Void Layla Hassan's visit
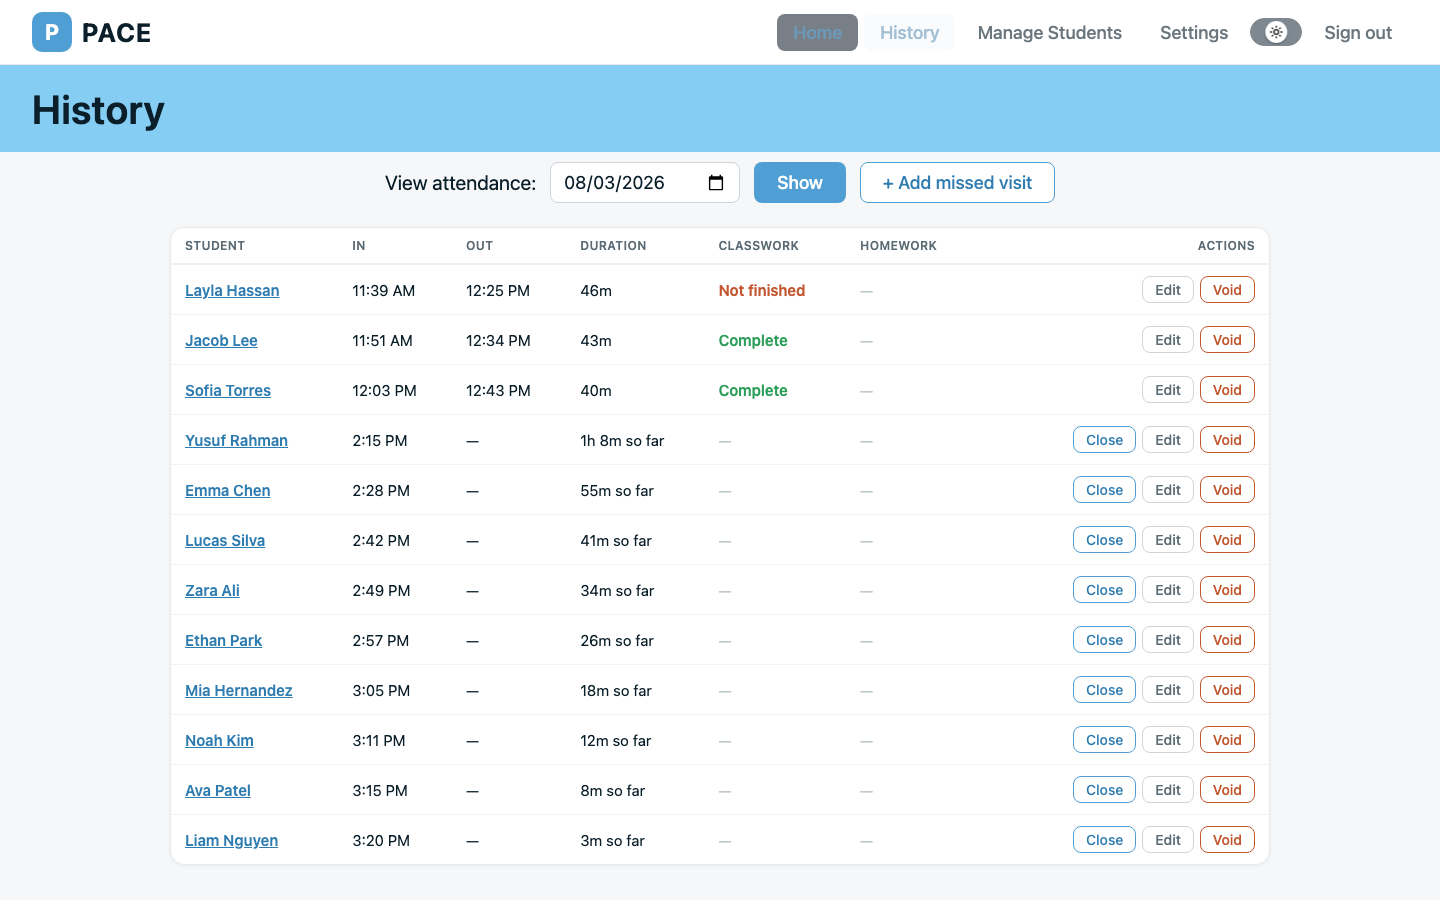The height and width of the screenshot is (900, 1440). coord(1227,290)
